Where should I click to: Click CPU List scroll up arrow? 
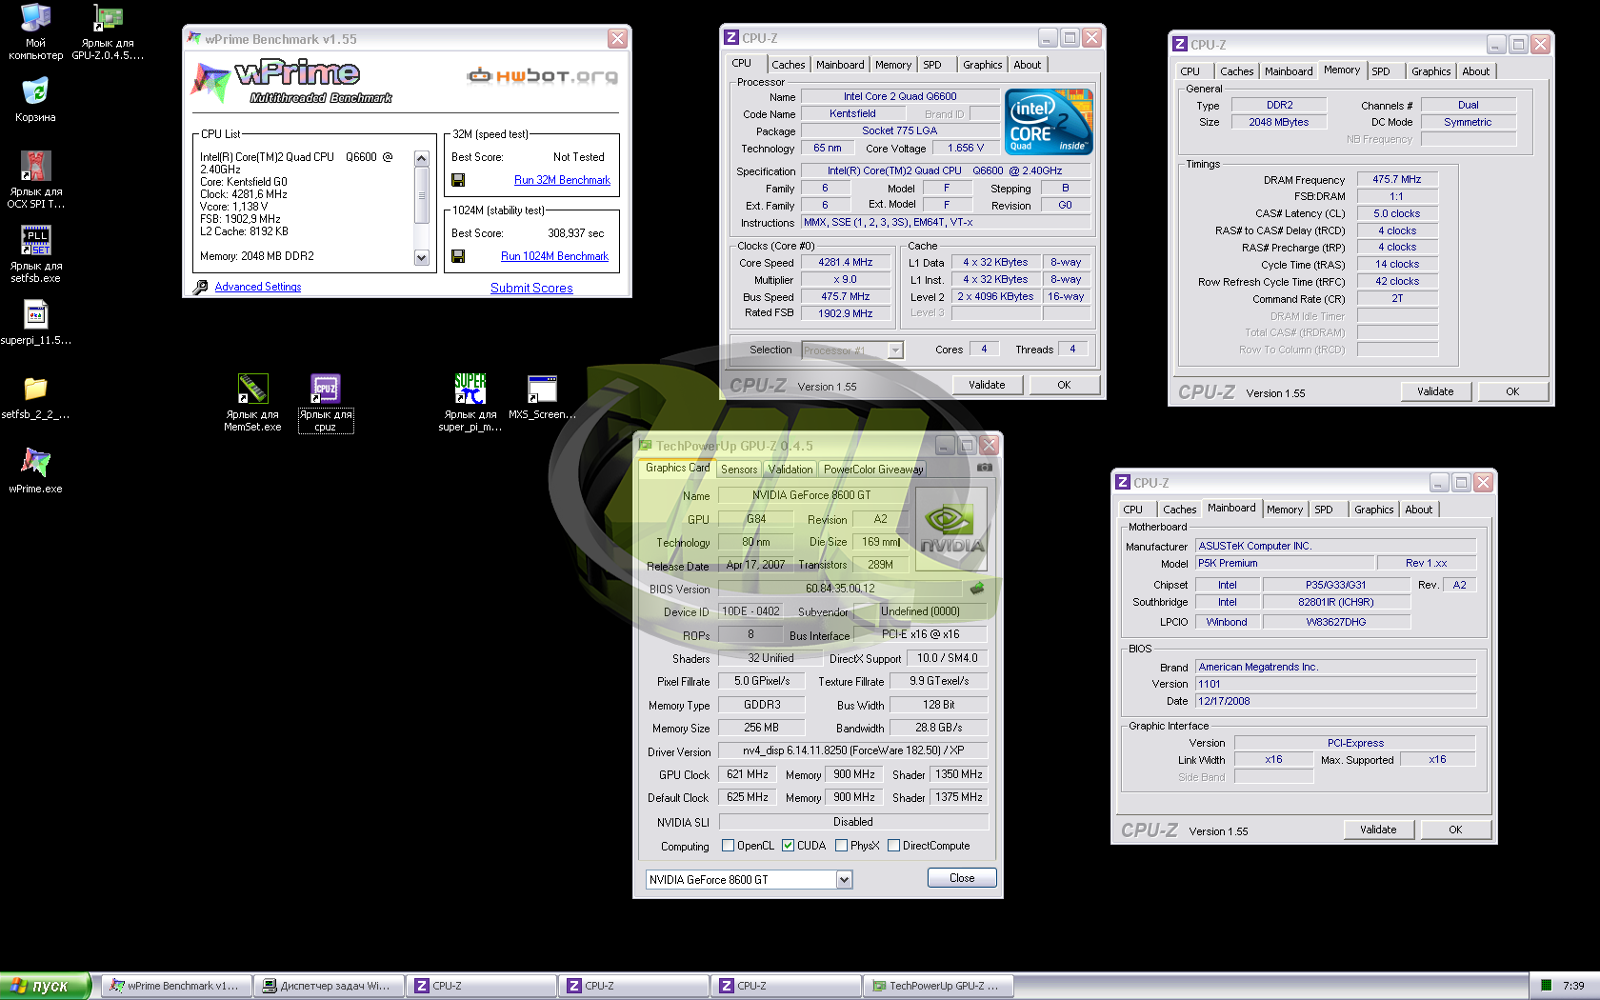421,158
